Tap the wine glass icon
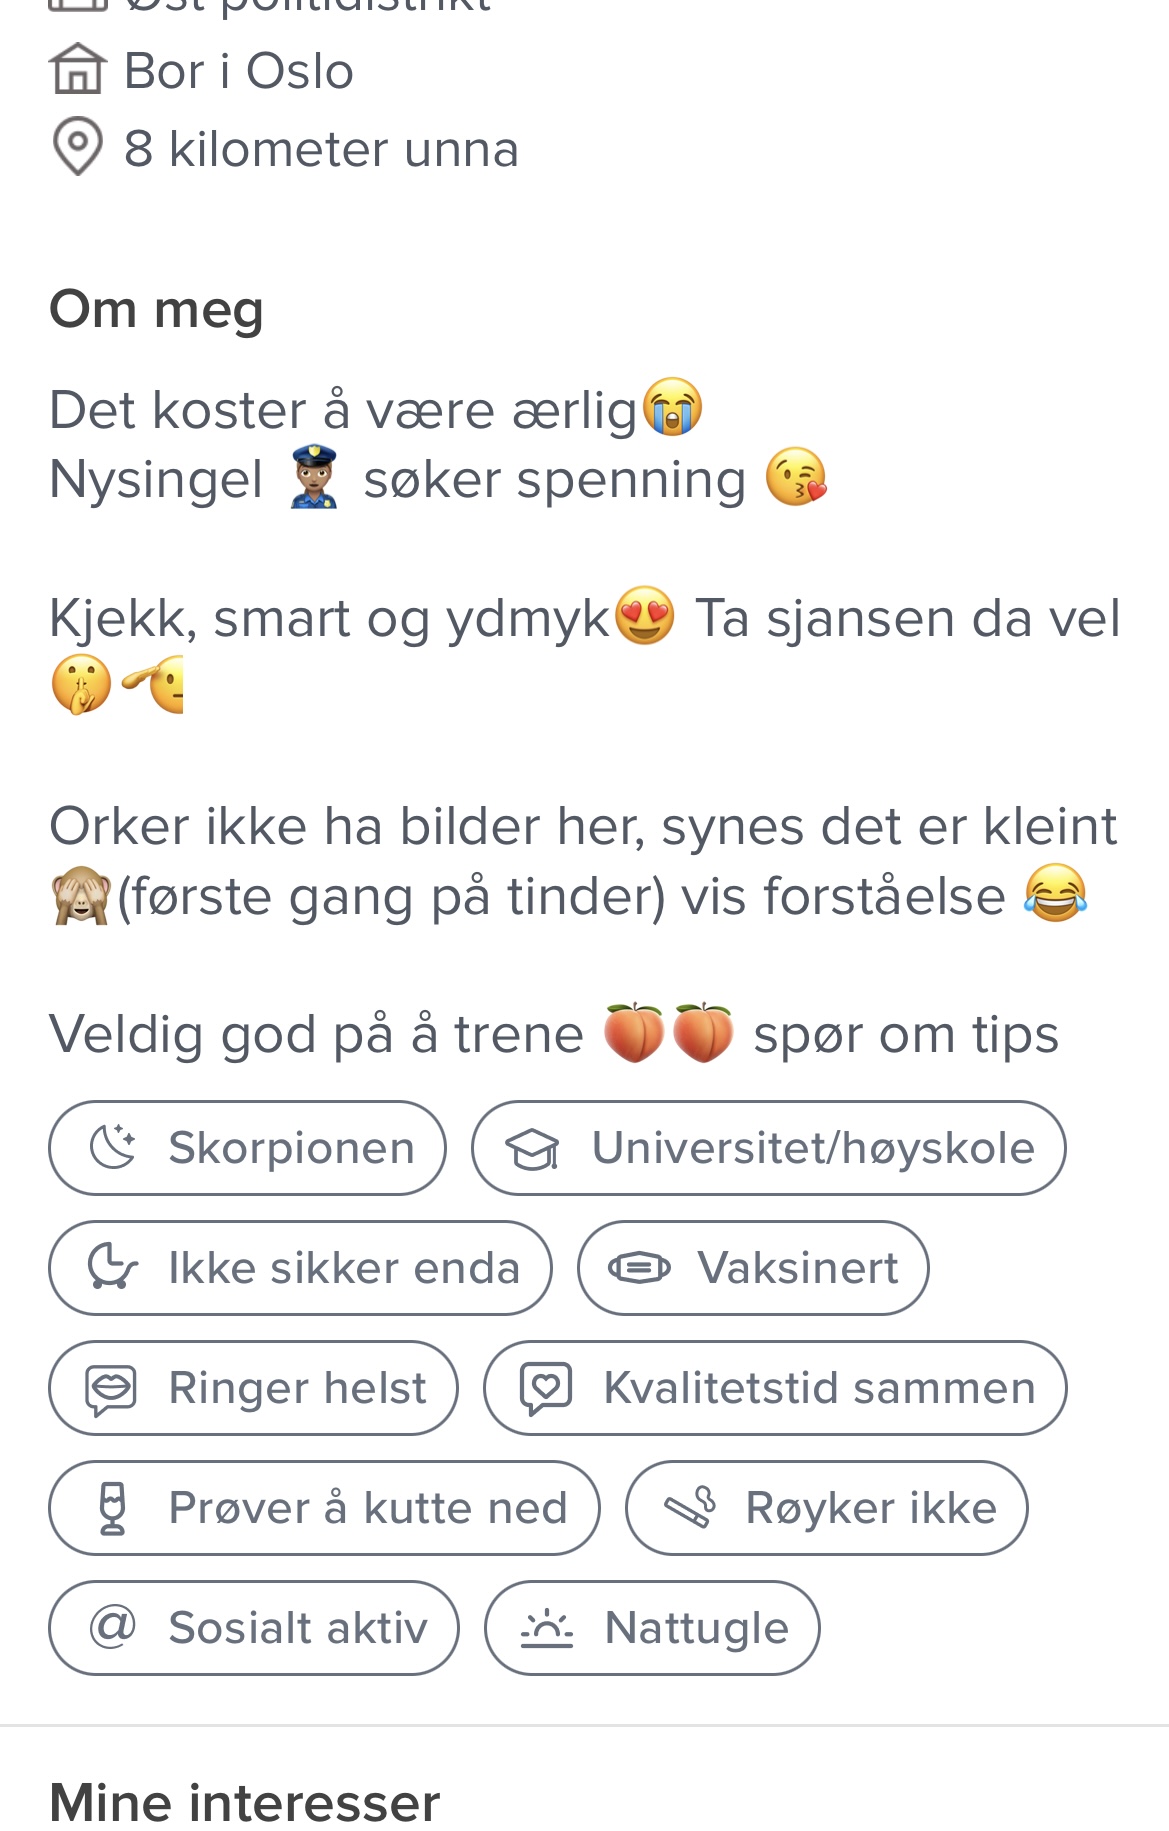Viewport: 1169px width, 1831px height. tap(113, 1508)
